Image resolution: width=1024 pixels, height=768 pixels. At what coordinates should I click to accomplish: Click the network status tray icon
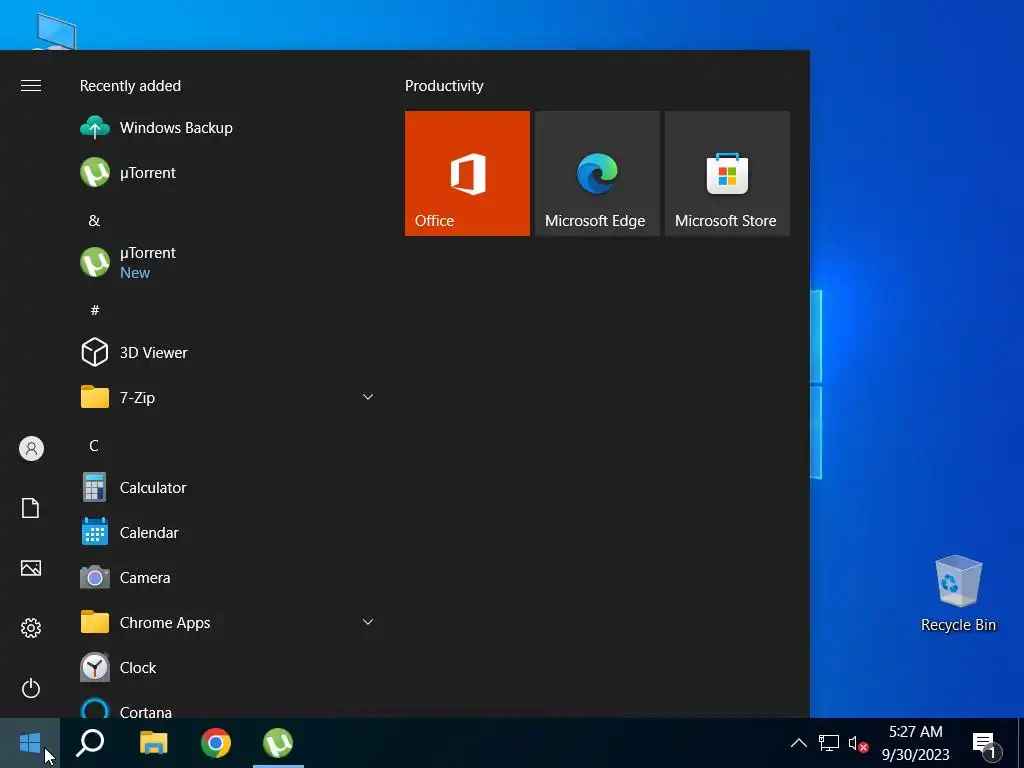coord(829,743)
